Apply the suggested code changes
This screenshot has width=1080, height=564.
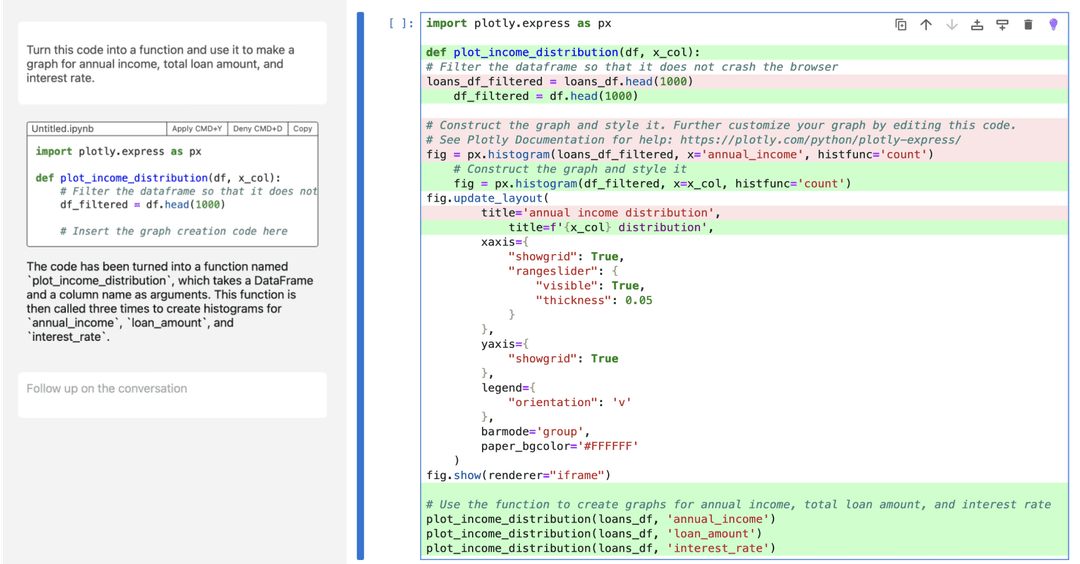[x=196, y=129]
